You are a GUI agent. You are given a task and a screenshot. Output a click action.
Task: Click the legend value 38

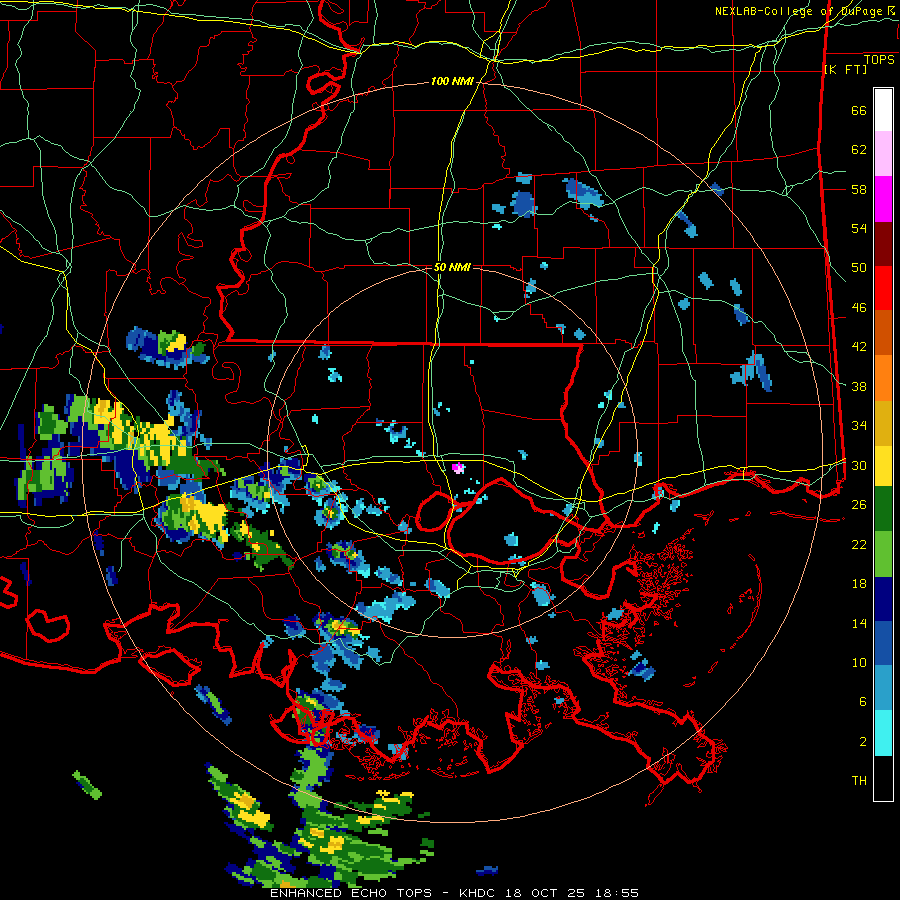(x=859, y=387)
